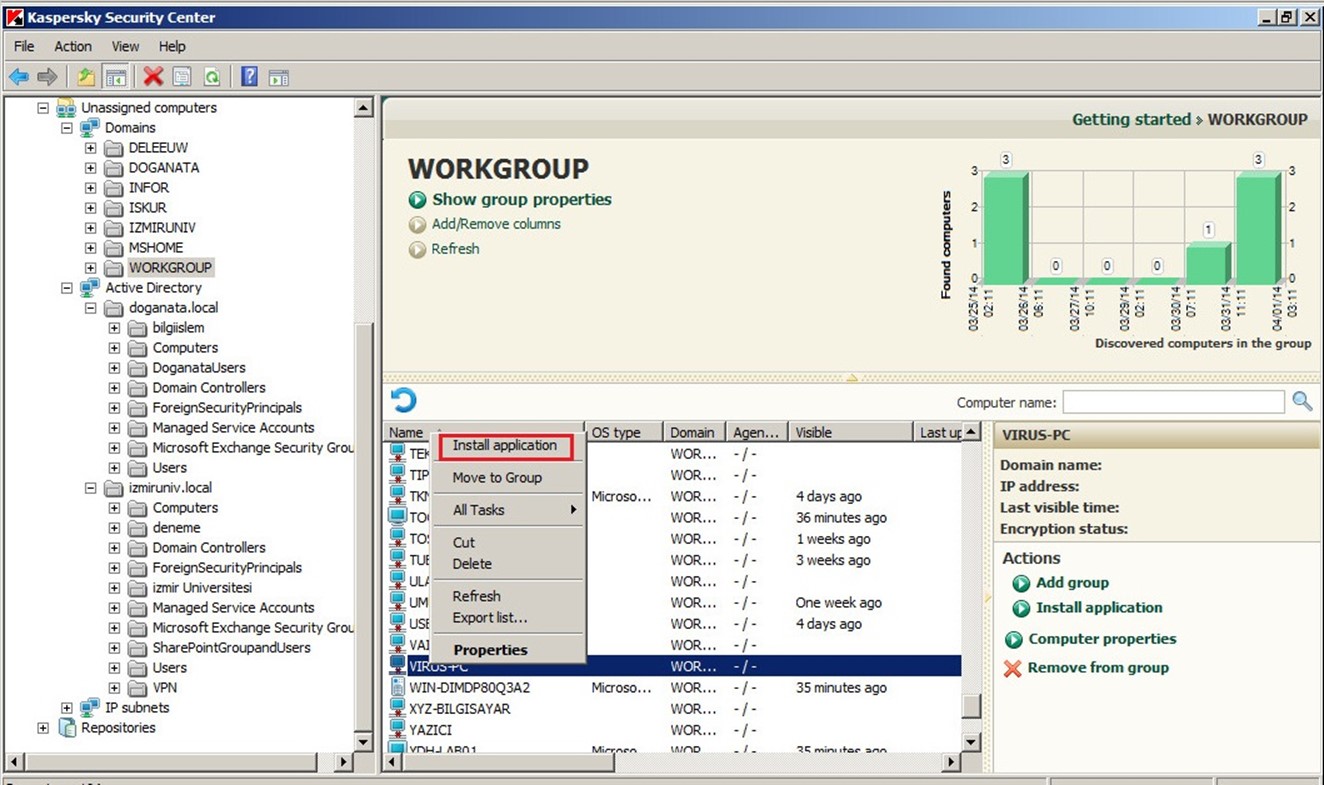Select izmir Universitesi folder in tree
This screenshot has width=1324, height=785.
click(202, 588)
